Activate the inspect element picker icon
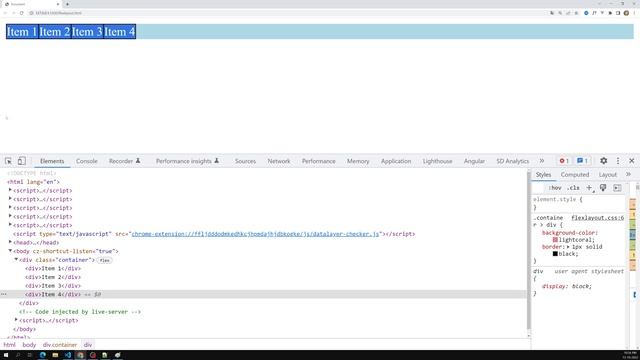Viewport: 640px width, 360px height. click(x=8, y=161)
